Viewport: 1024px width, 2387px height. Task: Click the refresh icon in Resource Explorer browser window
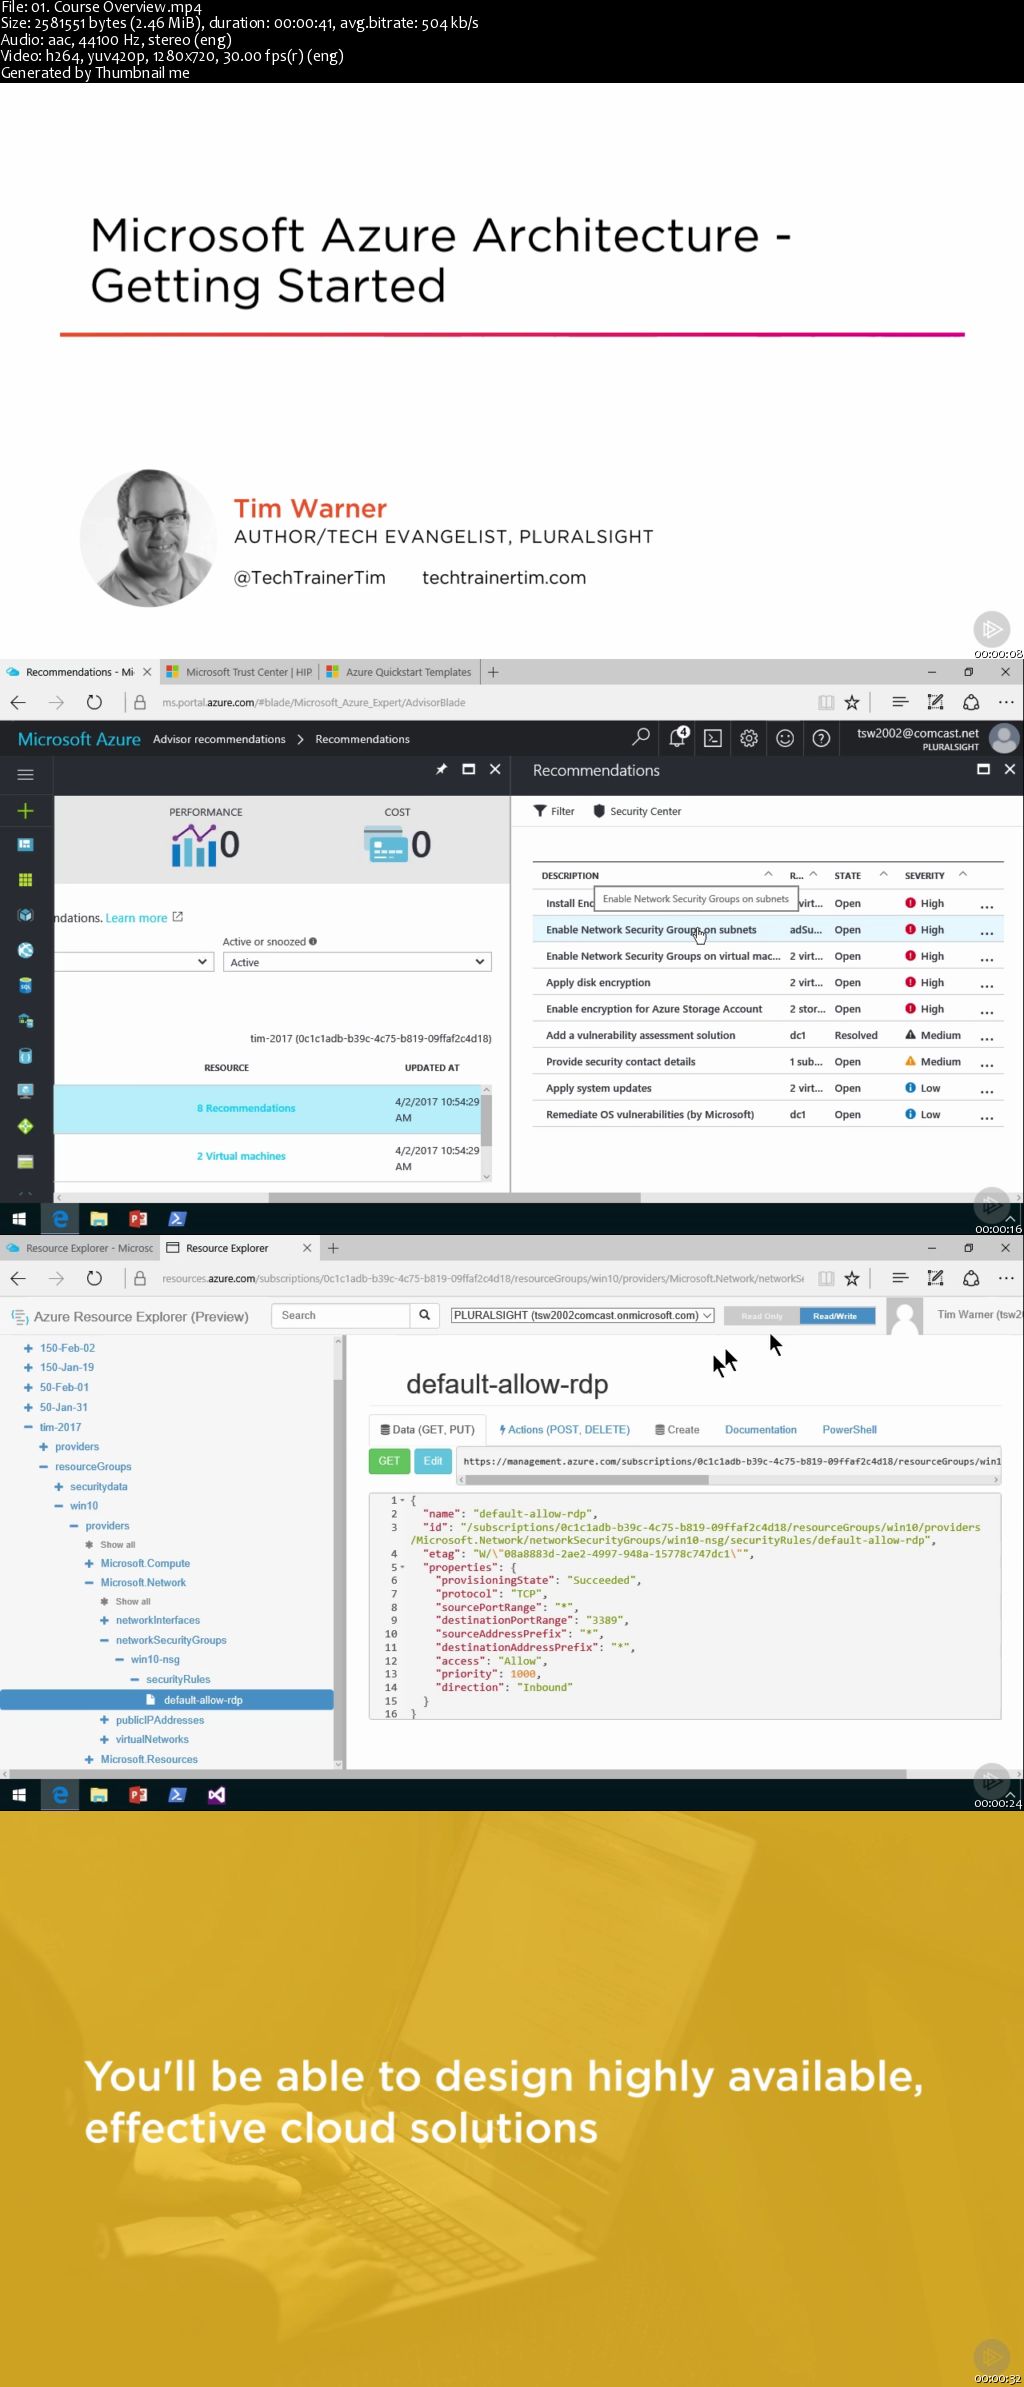pyautogui.click(x=94, y=1278)
